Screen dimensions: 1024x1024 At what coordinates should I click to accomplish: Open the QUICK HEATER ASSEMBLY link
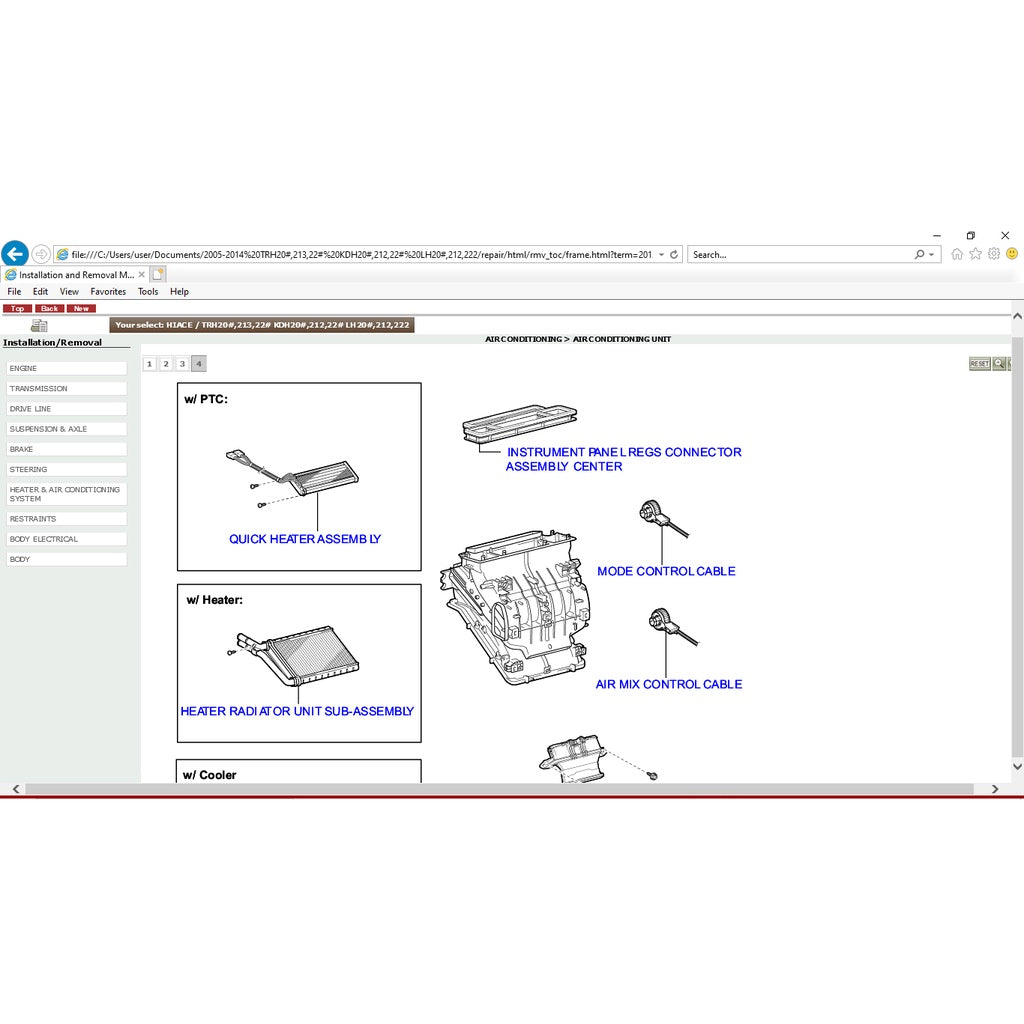[x=305, y=539]
